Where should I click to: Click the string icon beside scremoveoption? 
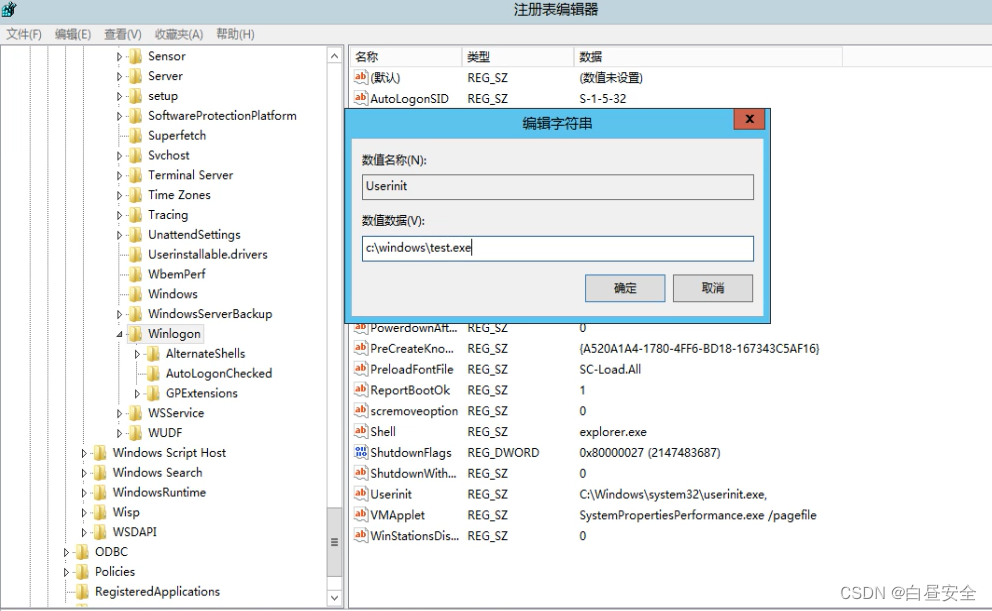point(361,410)
